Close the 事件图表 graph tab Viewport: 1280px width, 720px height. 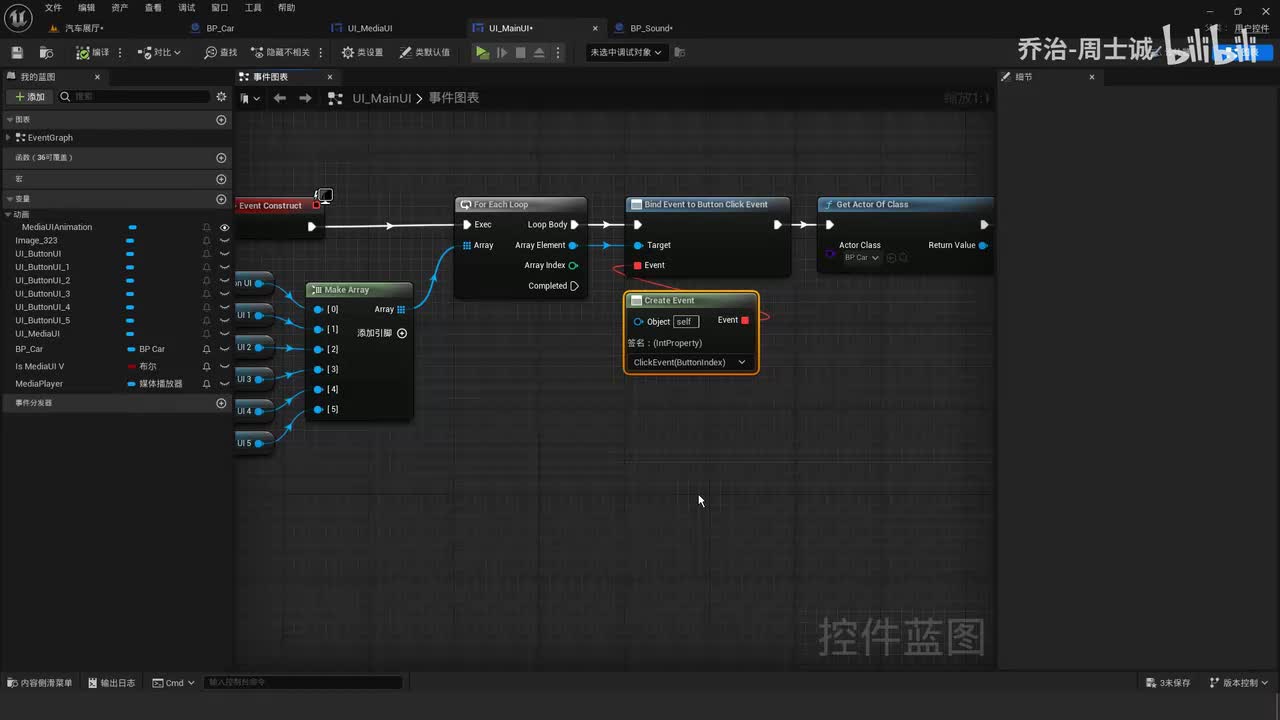330,77
